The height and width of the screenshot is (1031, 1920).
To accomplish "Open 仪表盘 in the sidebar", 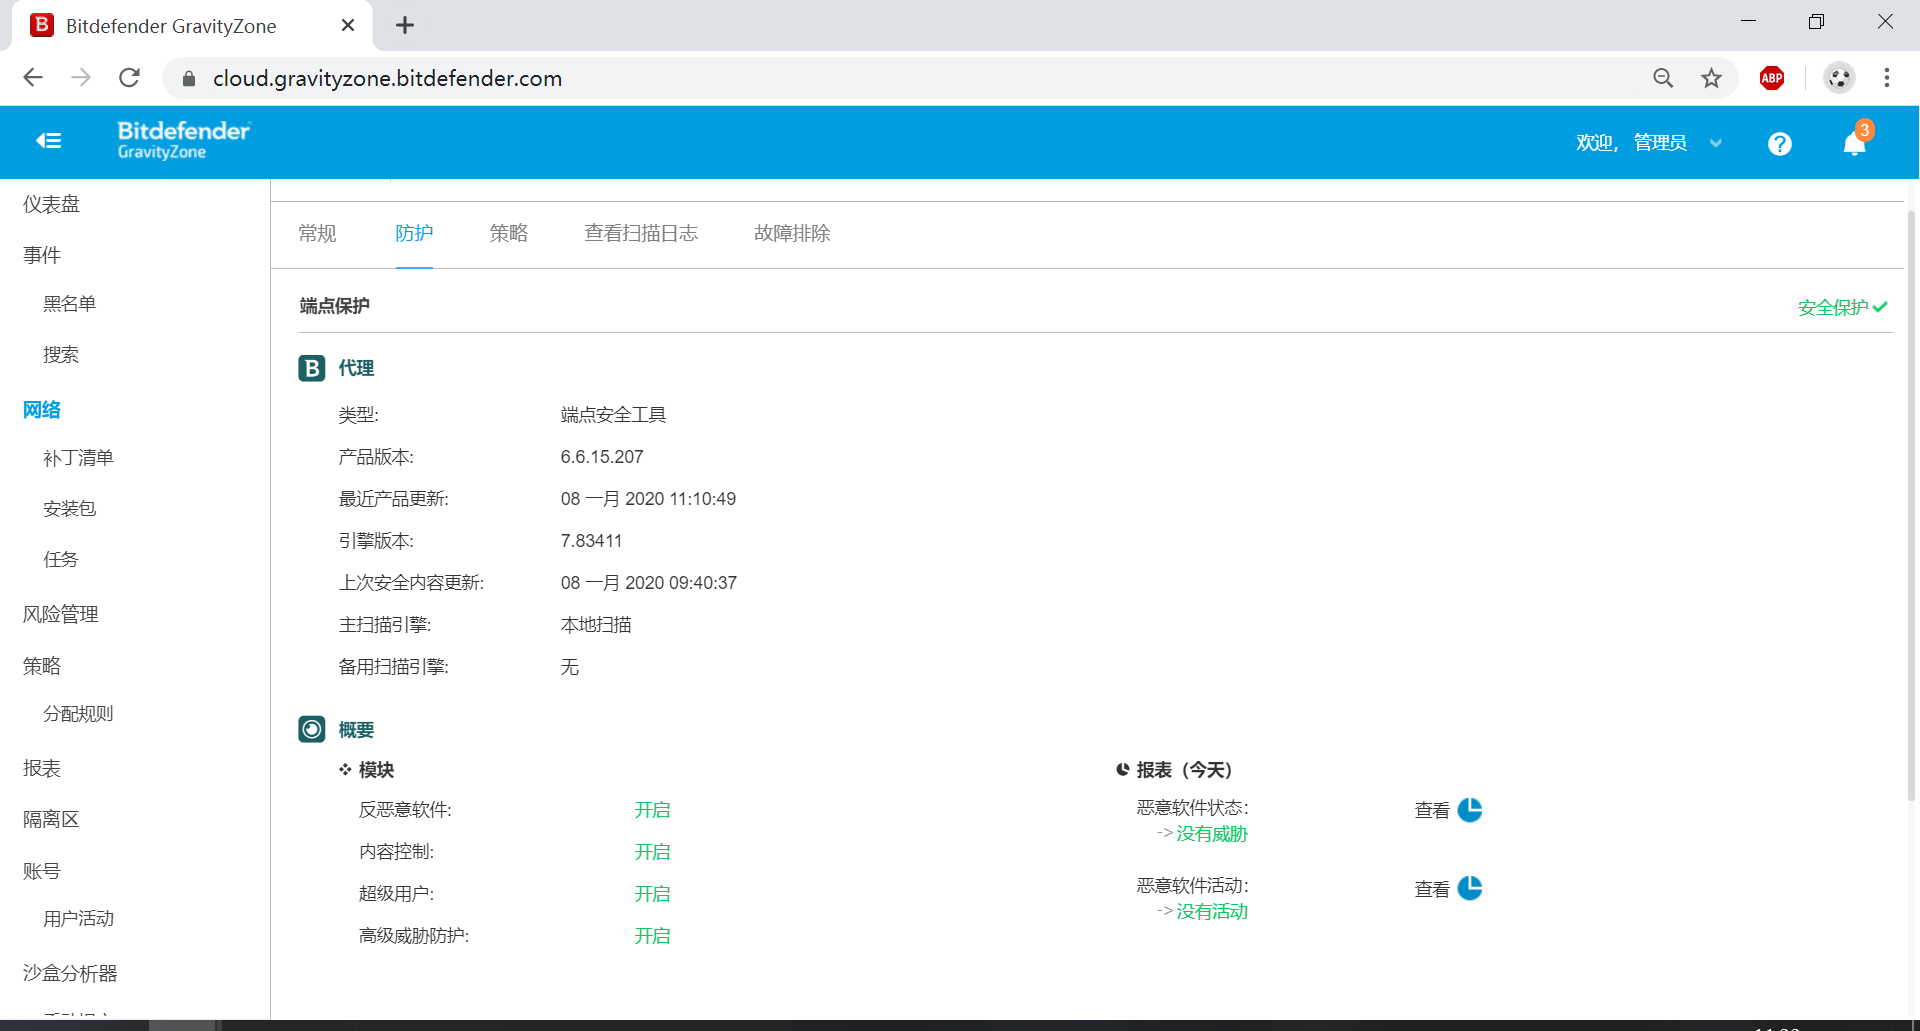I will [x=51, y=204].
